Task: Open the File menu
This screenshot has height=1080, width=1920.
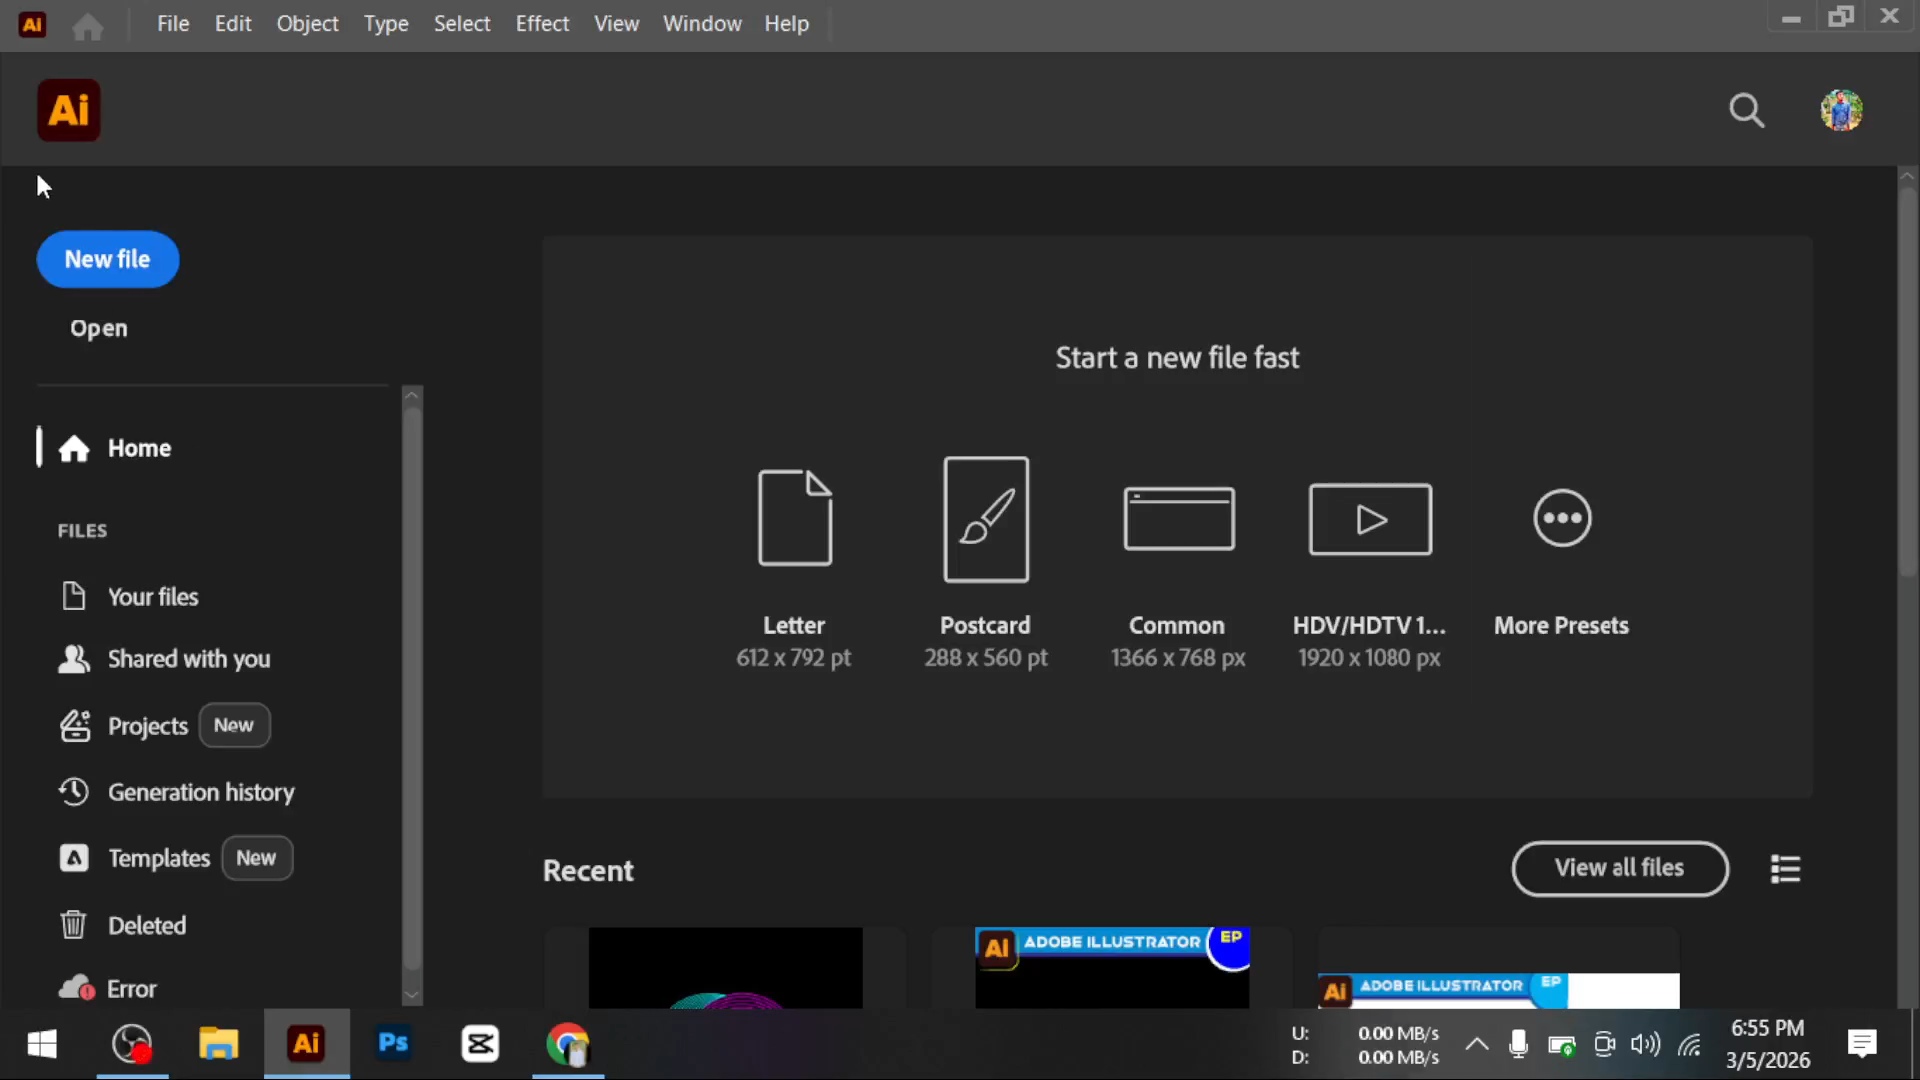Action: 173,24
